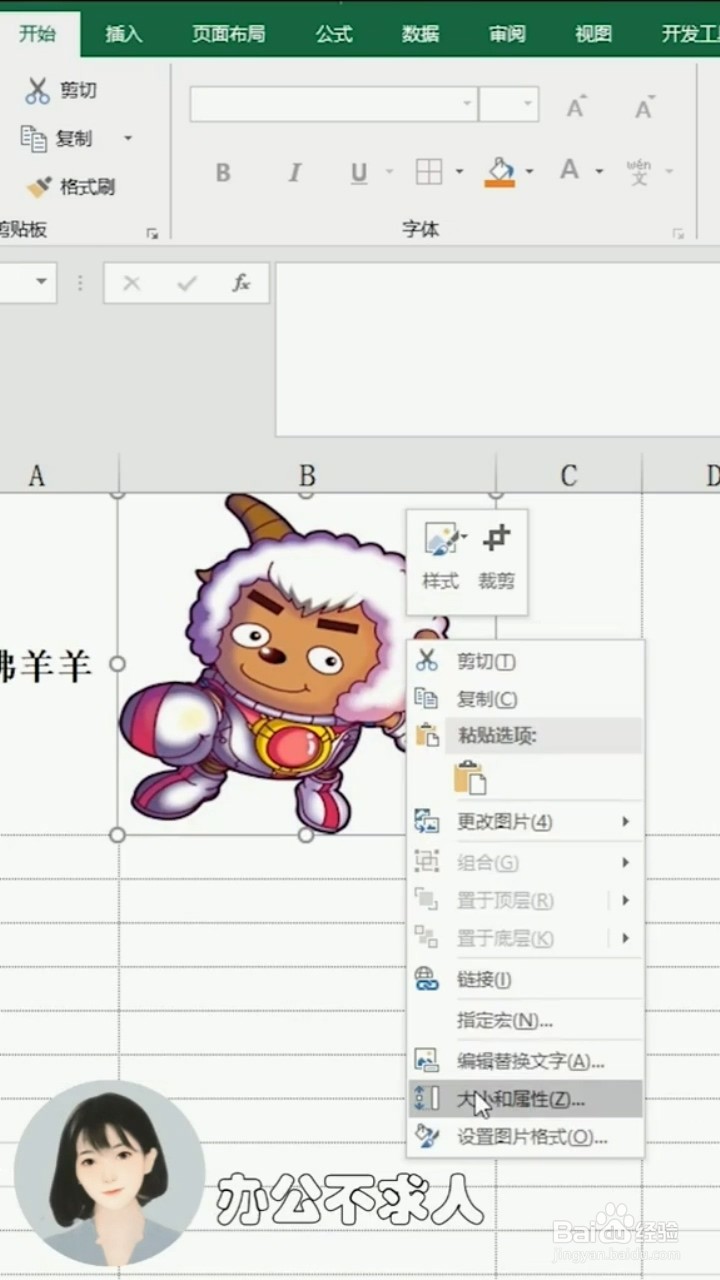Choose 大小和属性(Z)... entry
The height and width of the screenshot is (1280, 720).
[525, 1099]
